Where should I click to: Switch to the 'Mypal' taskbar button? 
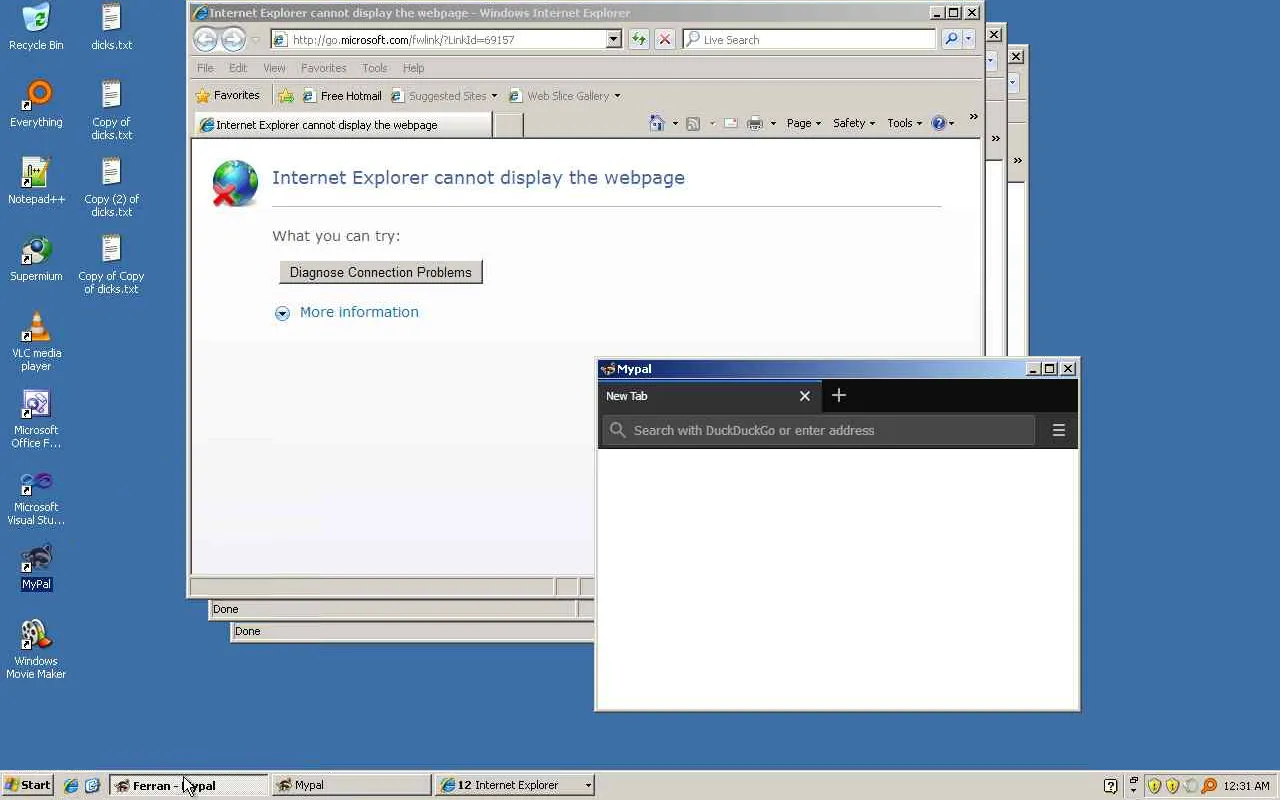(351, 785)
